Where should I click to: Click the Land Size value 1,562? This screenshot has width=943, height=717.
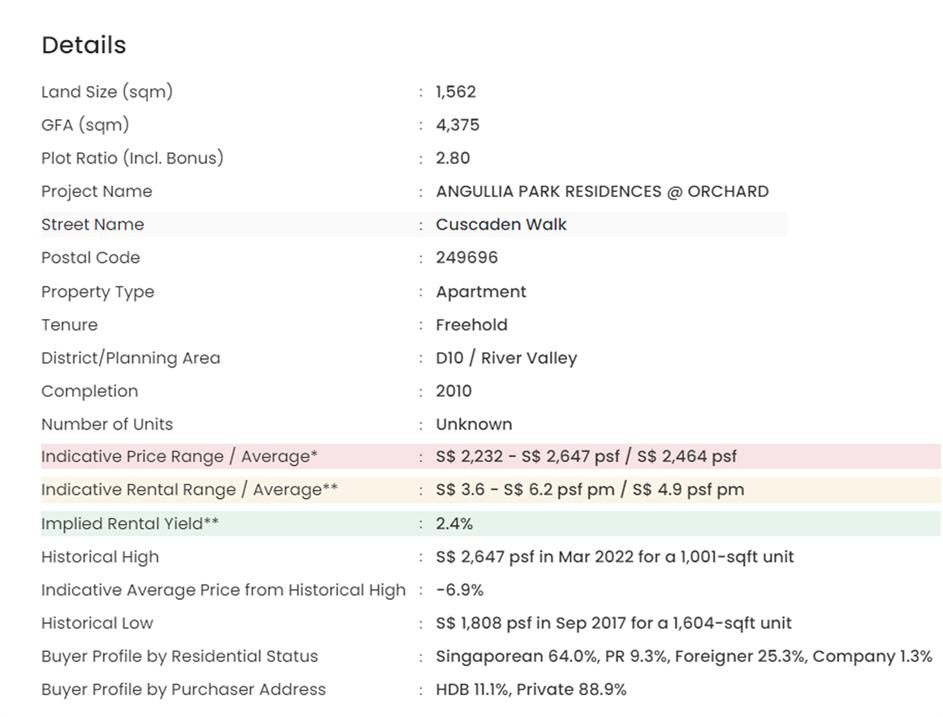[x=456, y=91]
